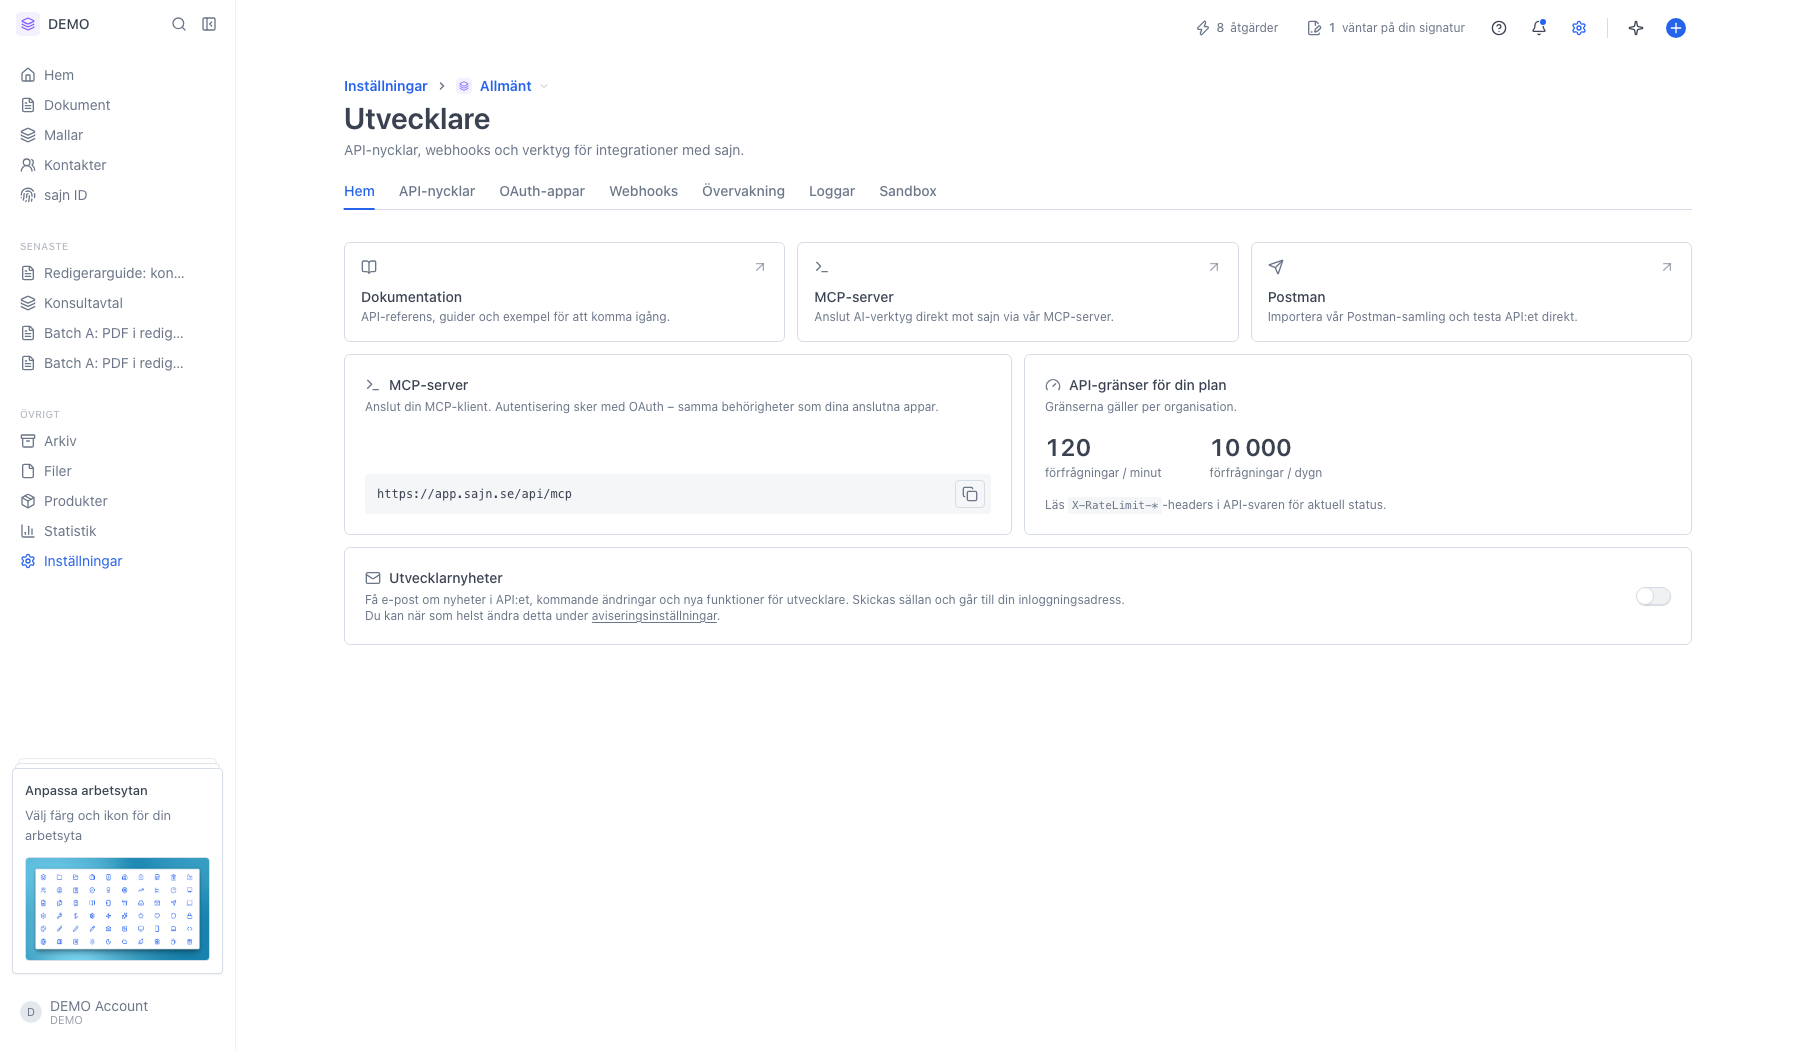Open MCP-server card external arrow

pos(1214,267)
